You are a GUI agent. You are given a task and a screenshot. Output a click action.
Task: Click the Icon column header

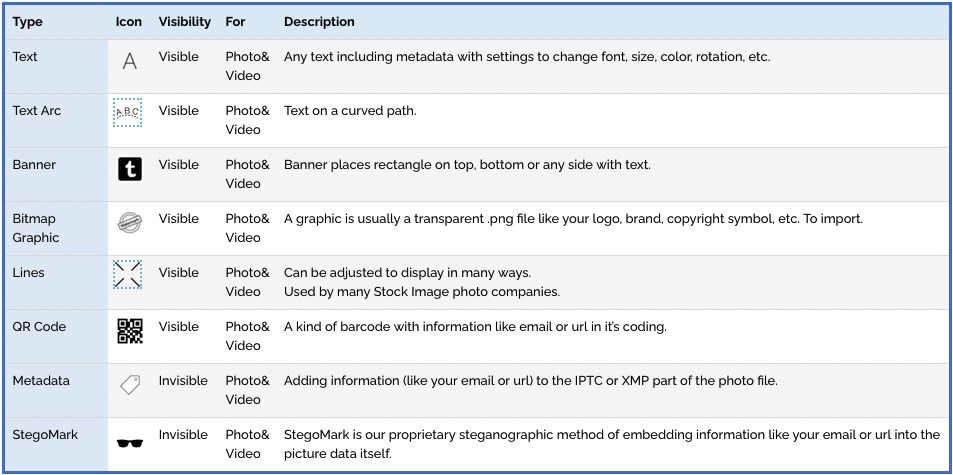point(128,22)
